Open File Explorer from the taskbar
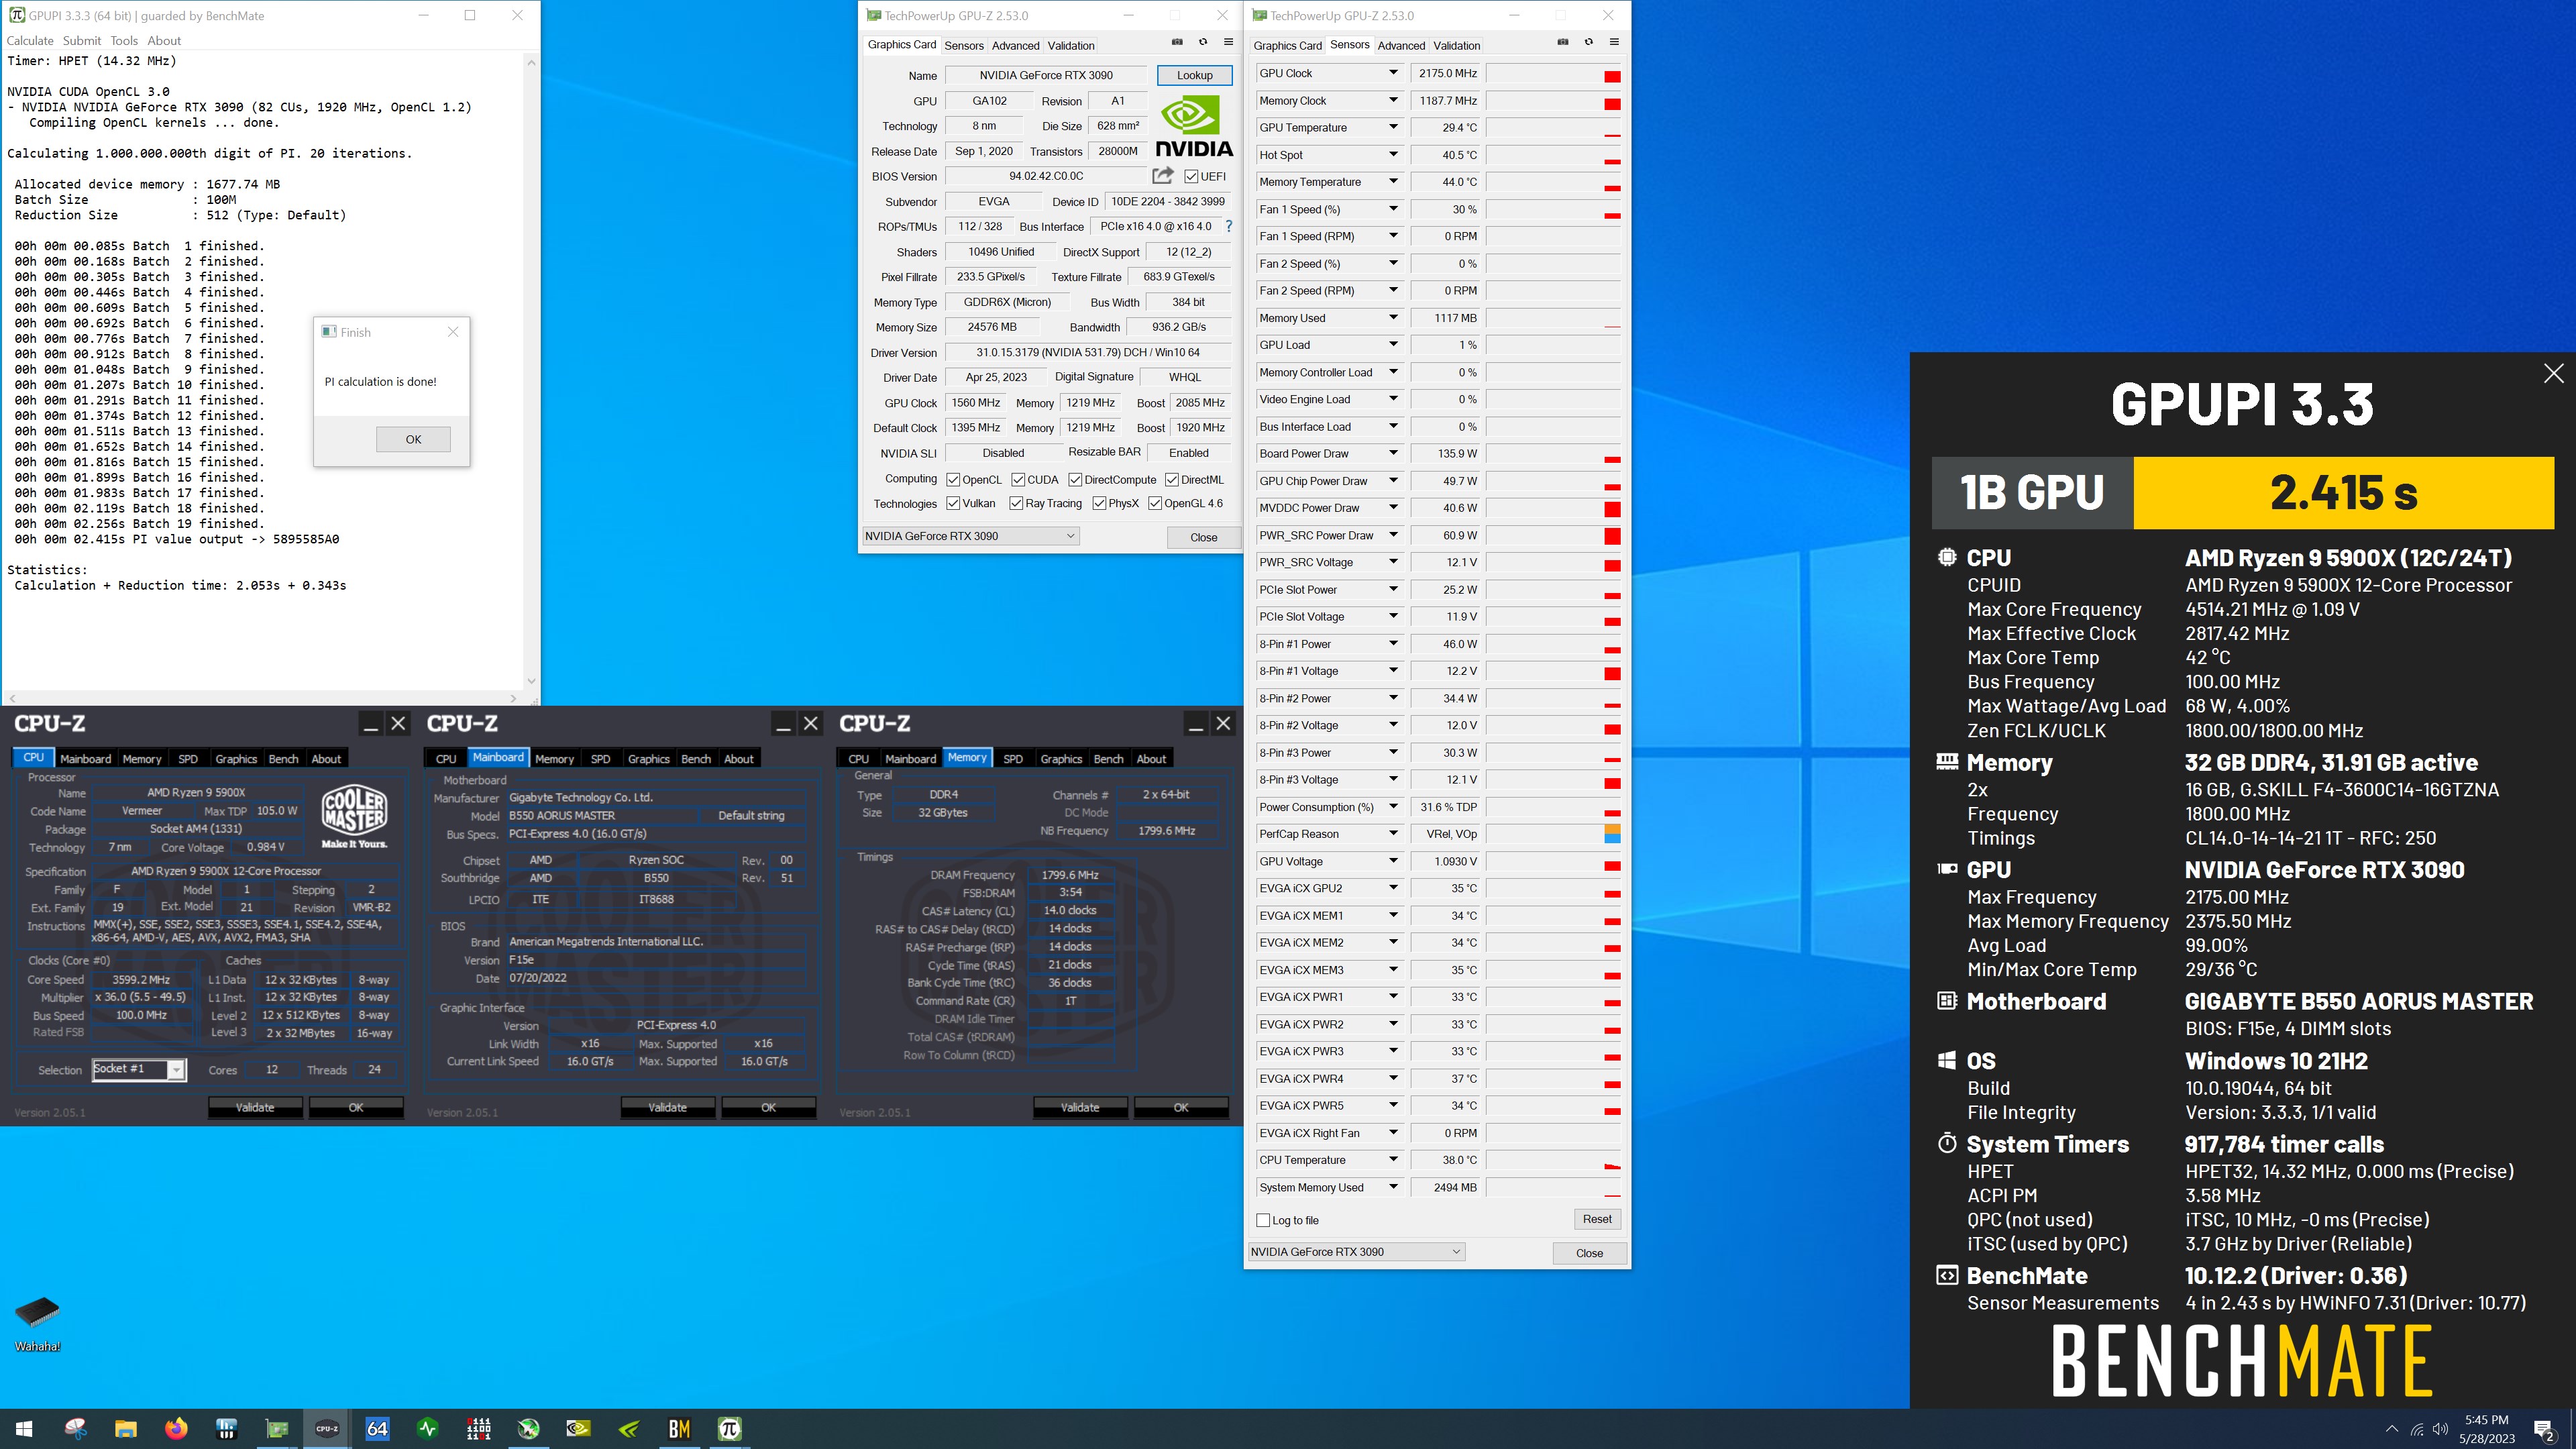The height and width of the screenshot is (1449, 2576). pyautogui.click(x=125, y=1428)
